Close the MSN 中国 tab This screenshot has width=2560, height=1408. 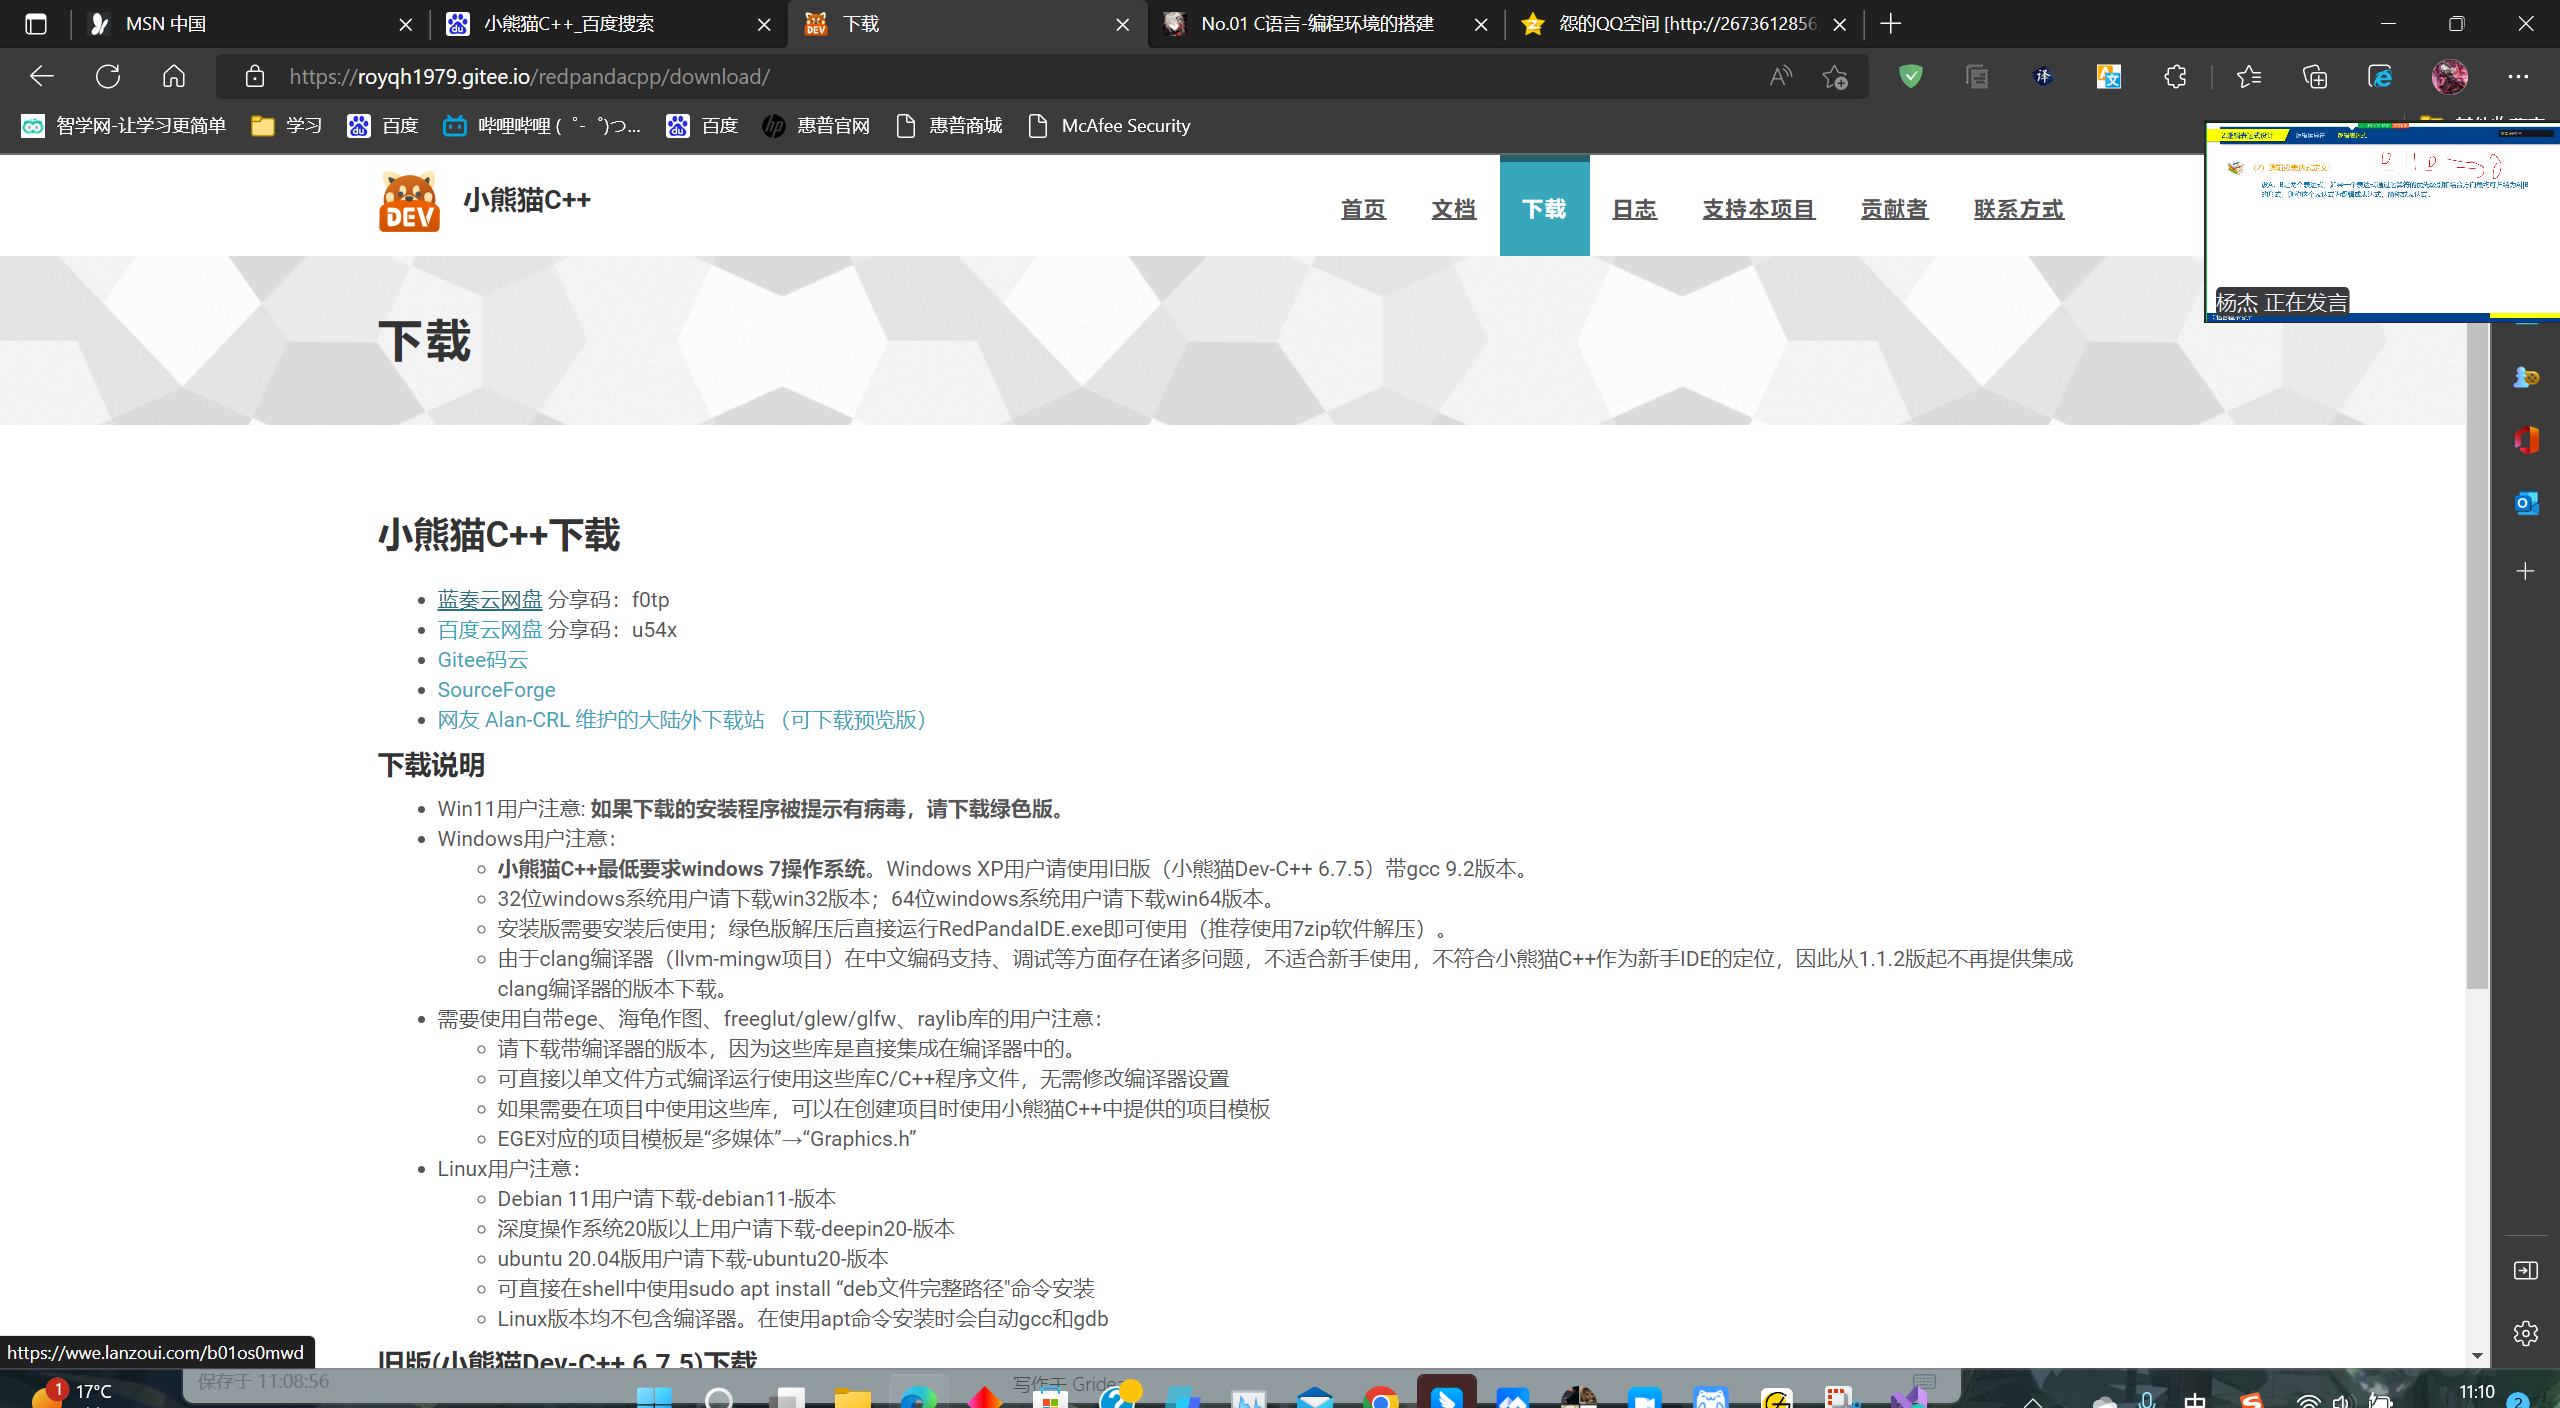coord(405,24)
